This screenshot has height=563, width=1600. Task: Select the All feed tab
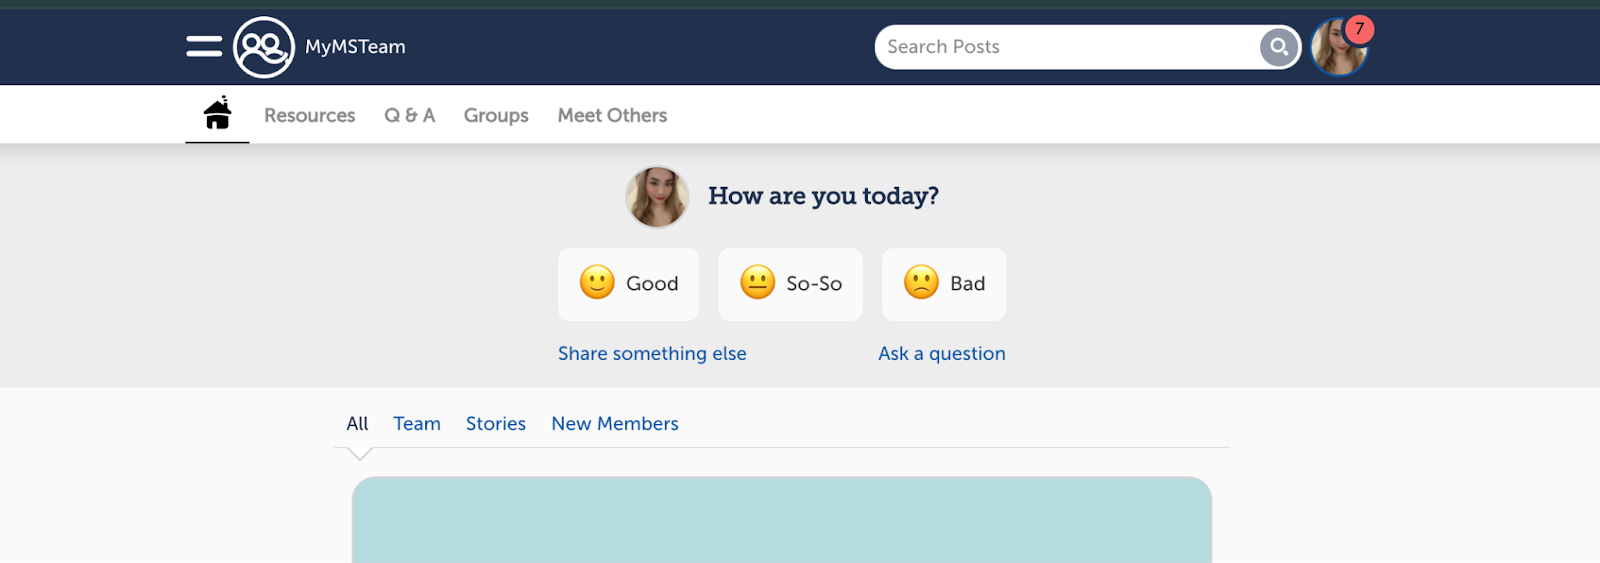357,423
